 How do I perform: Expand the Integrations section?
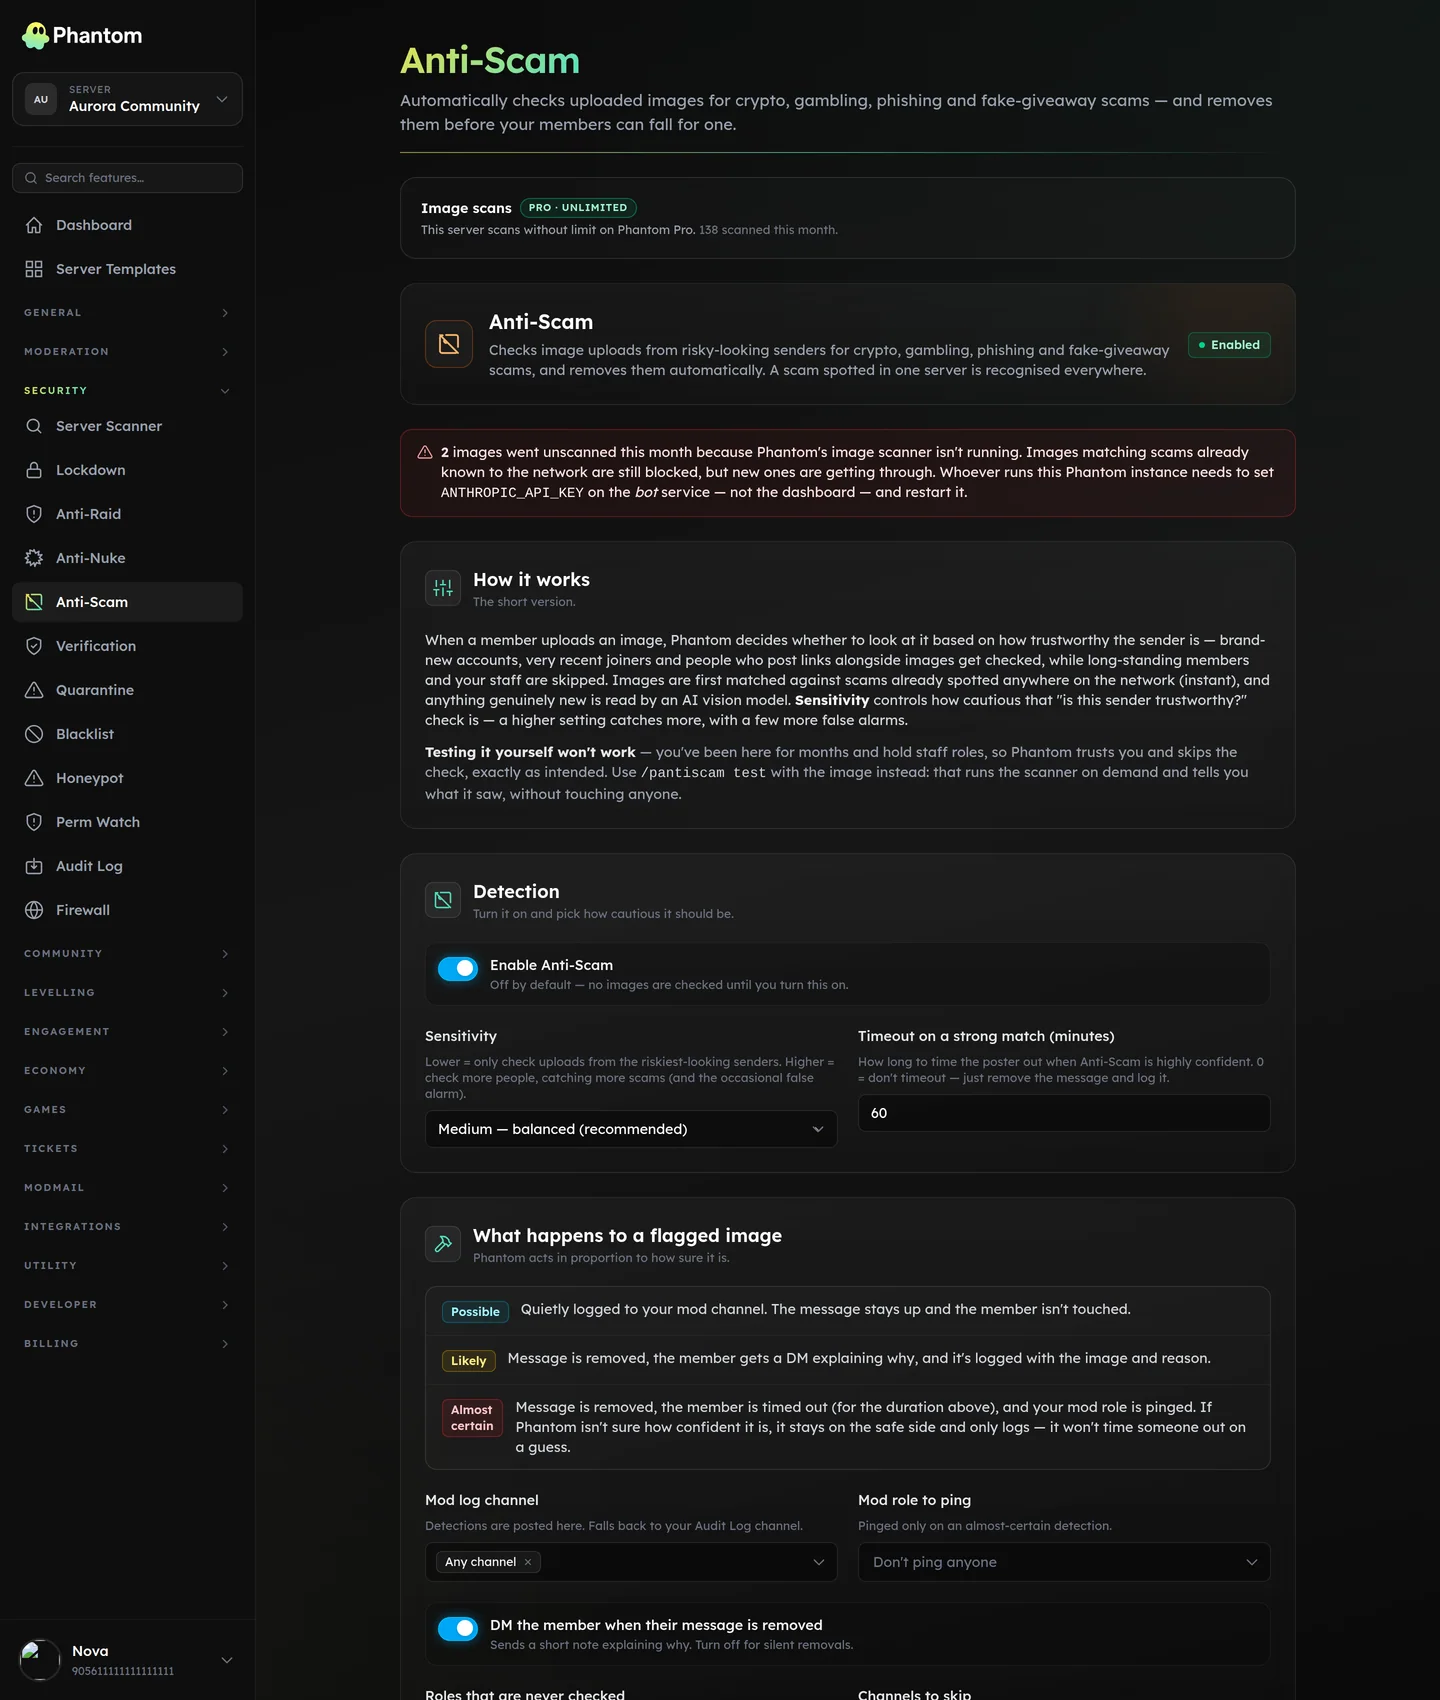[127, 1227]
